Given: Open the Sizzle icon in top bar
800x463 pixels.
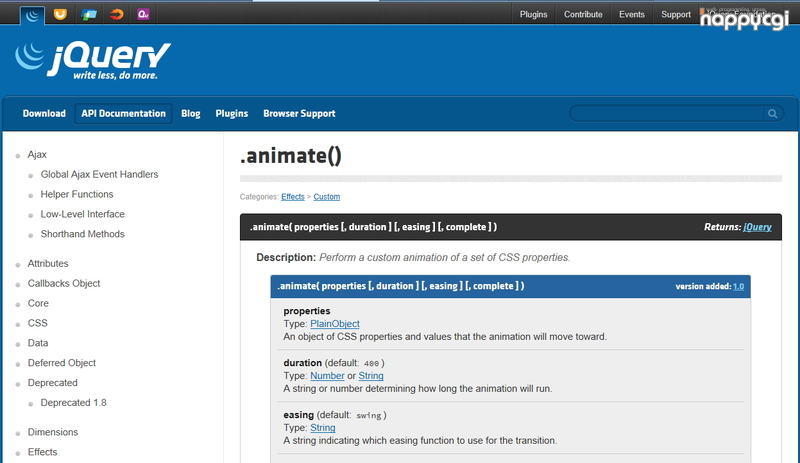Looking at the screenshot, I should click(x=117, y=14).
